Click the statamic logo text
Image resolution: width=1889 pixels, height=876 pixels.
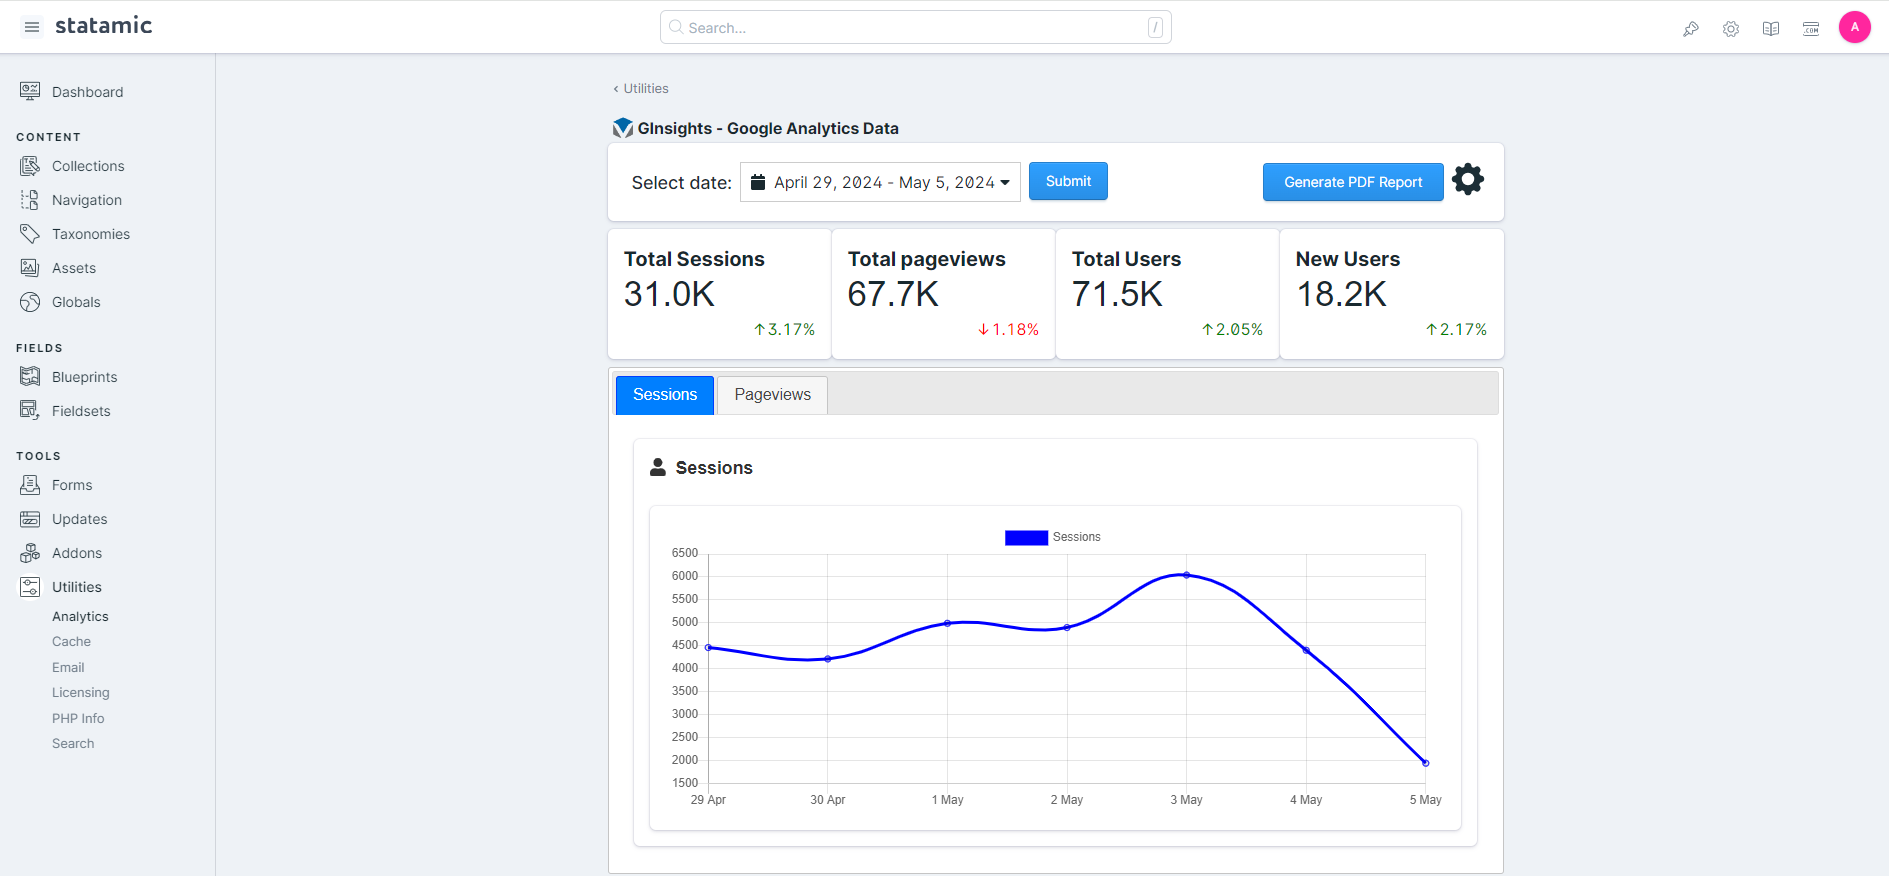tap(103, 25)
